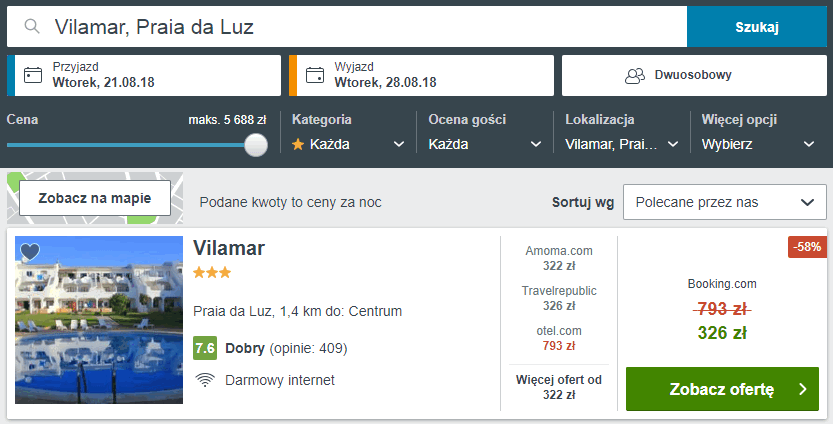
Task: Open the Lokalizacja dropdown
Action: [621, 144]
